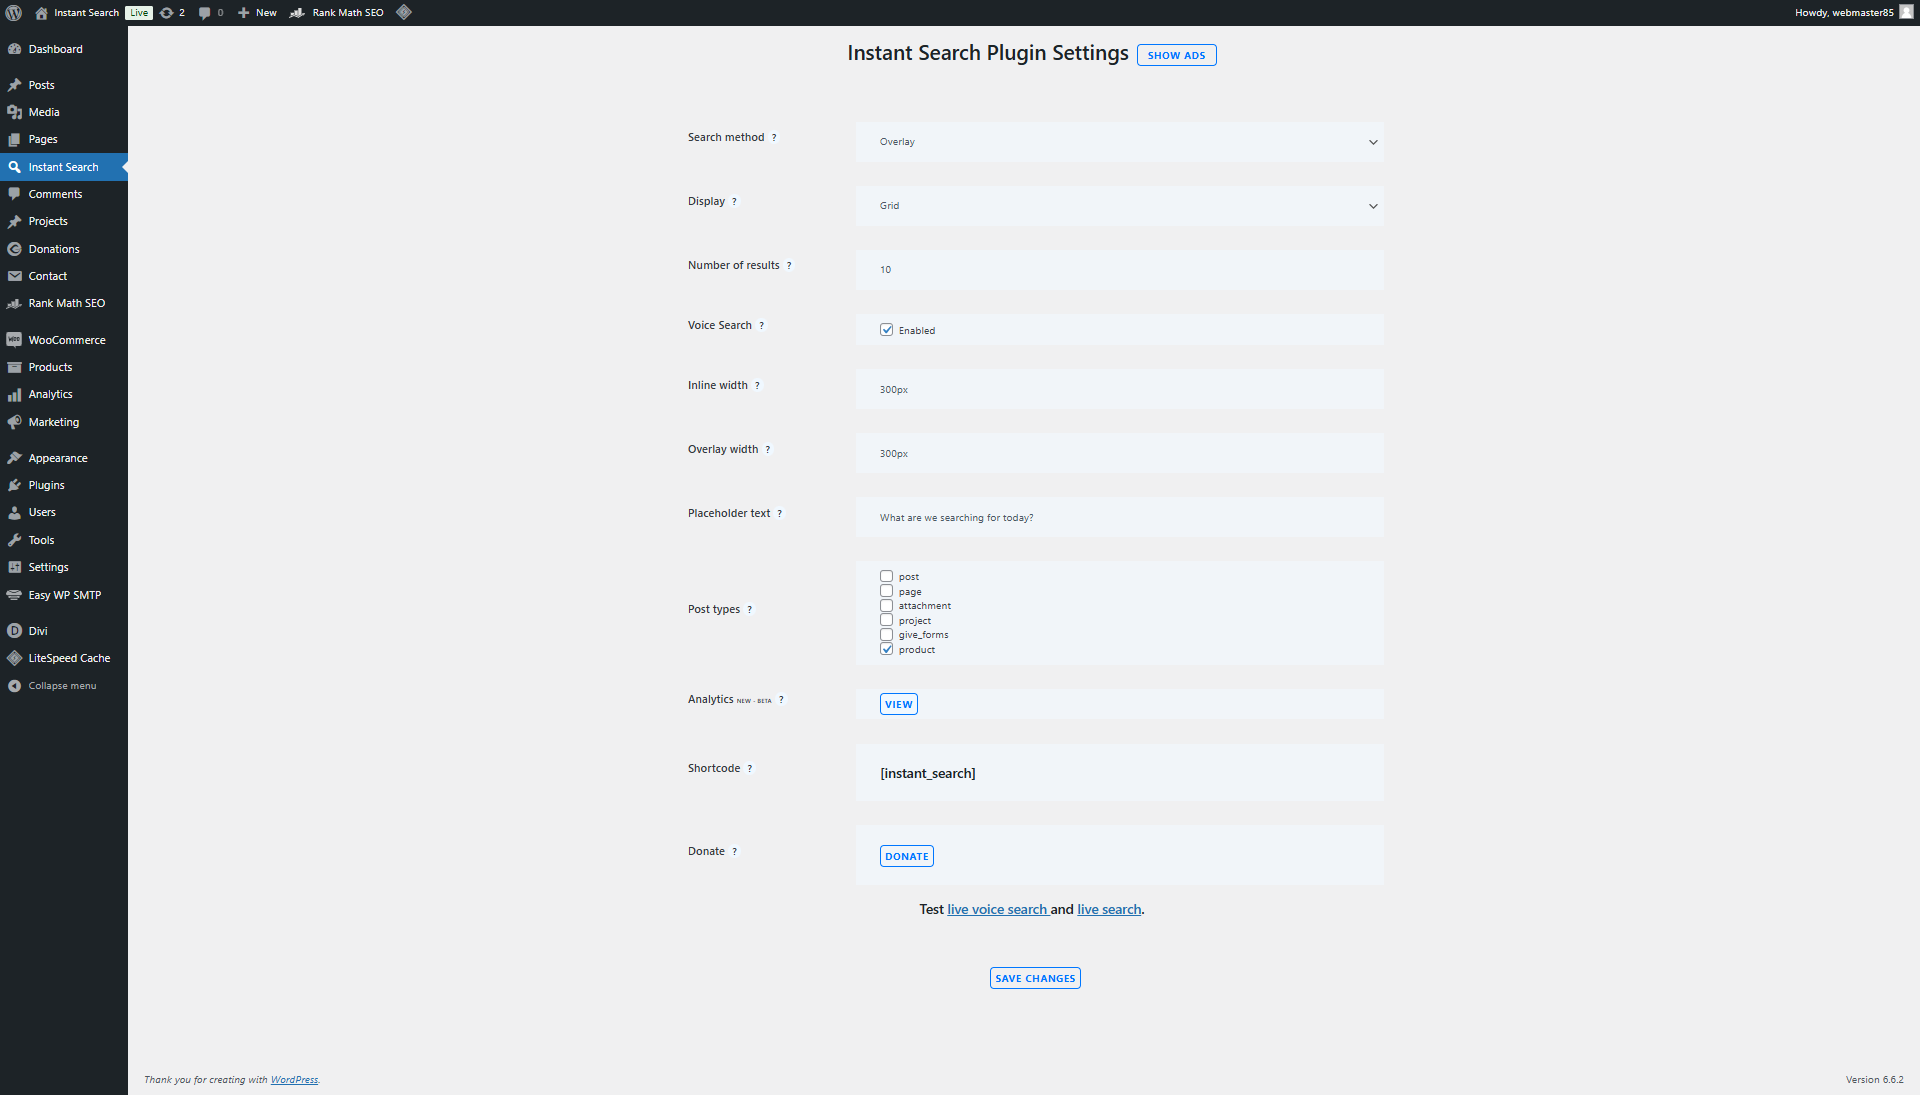Image resolution: width=1920 pixels, height=1095 pixels.
Task: Click the Placeholder text input field
Action: coord(1119,518)
